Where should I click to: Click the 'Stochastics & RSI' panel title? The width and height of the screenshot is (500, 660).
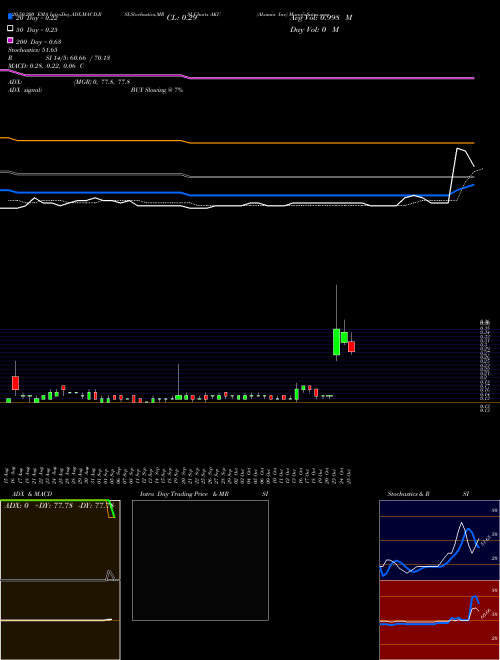point(428,494)
